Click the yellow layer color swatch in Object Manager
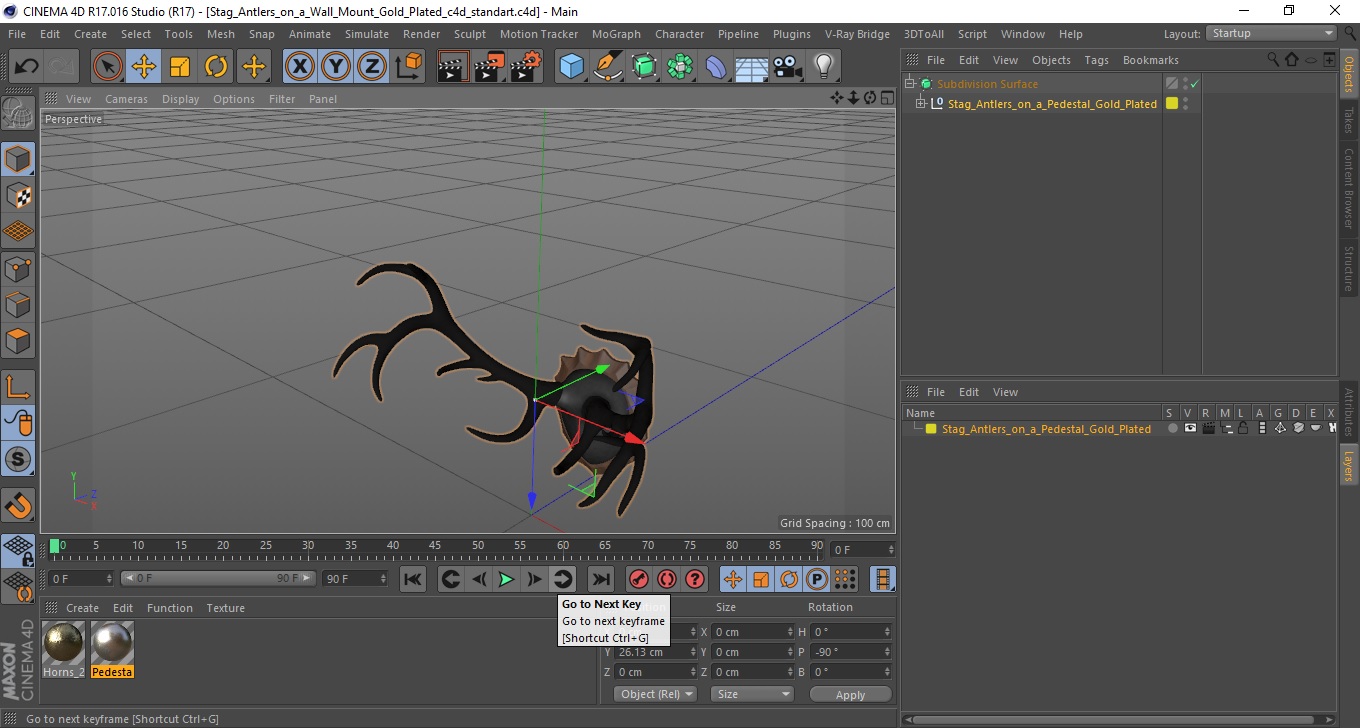The height and width of the screenshot is (728, 1360). point(1172,104)
